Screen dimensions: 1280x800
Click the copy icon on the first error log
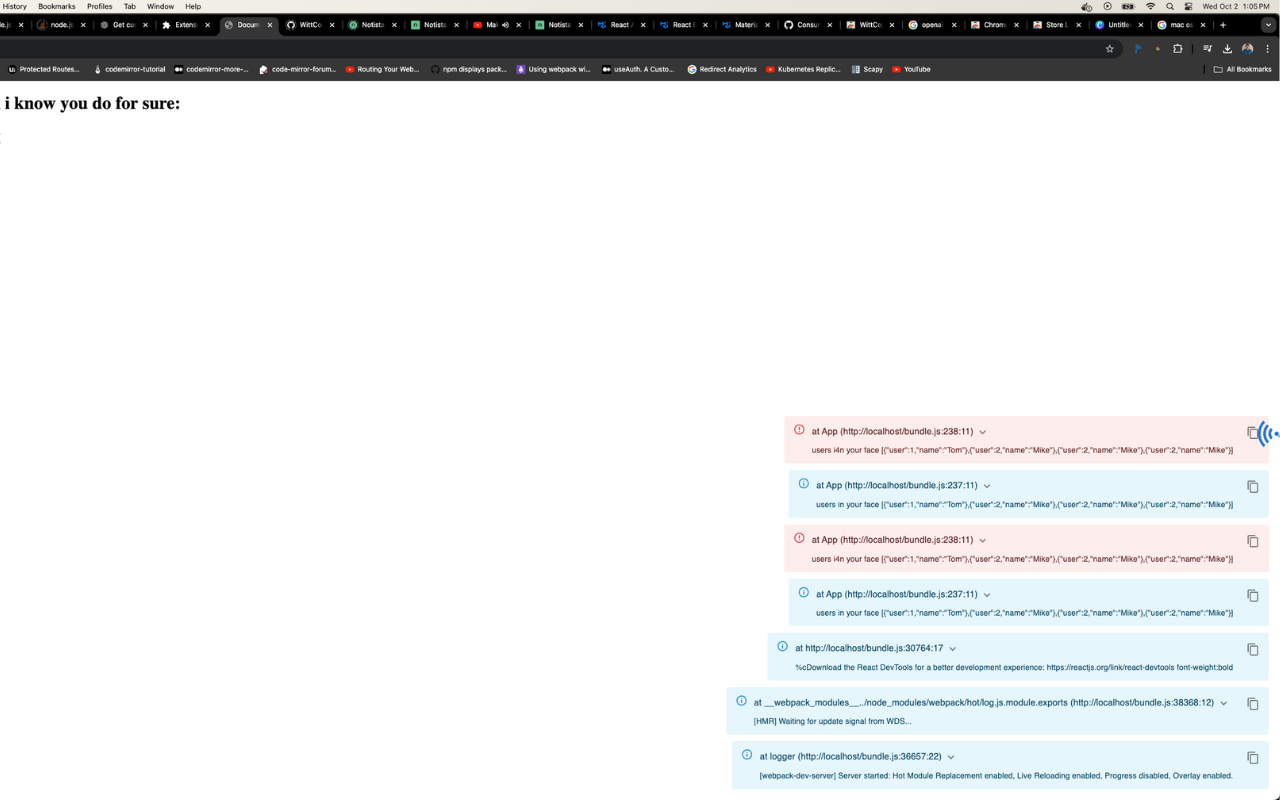[1253, 432]
